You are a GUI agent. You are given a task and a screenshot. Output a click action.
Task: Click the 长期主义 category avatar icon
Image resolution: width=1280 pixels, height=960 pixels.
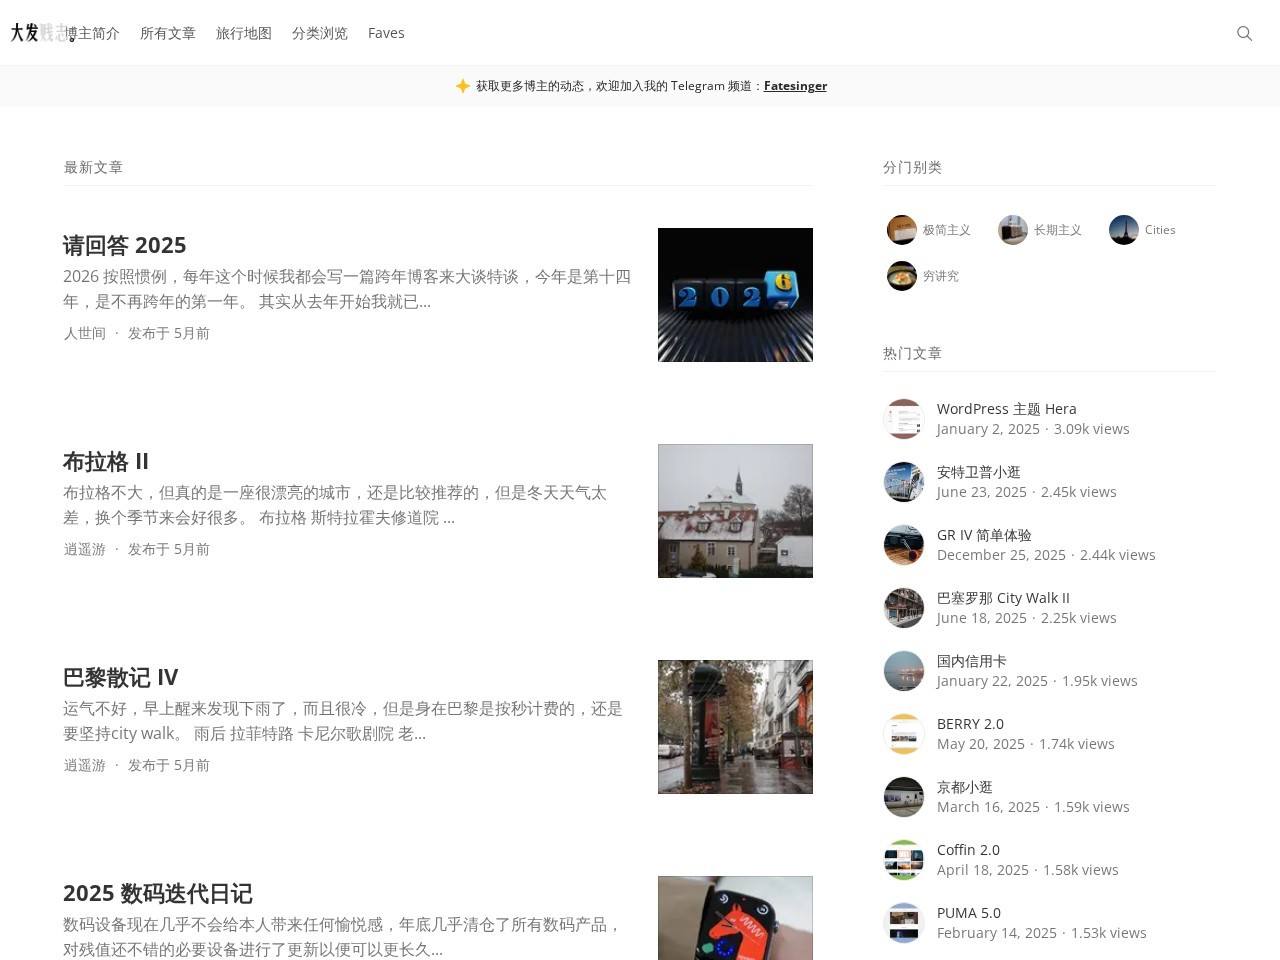click(1013, 230)
